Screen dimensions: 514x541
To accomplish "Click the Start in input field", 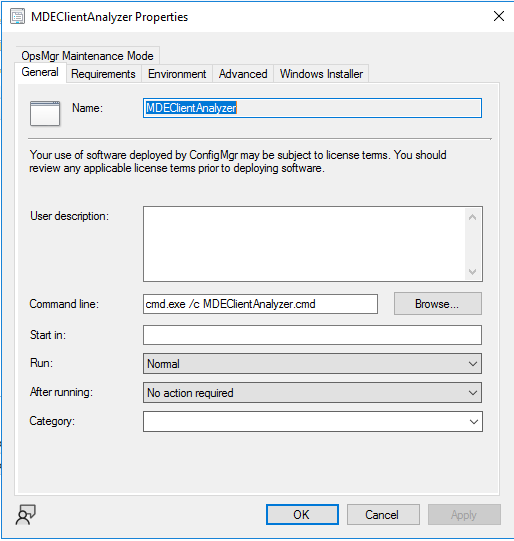I will click(313, 335).
